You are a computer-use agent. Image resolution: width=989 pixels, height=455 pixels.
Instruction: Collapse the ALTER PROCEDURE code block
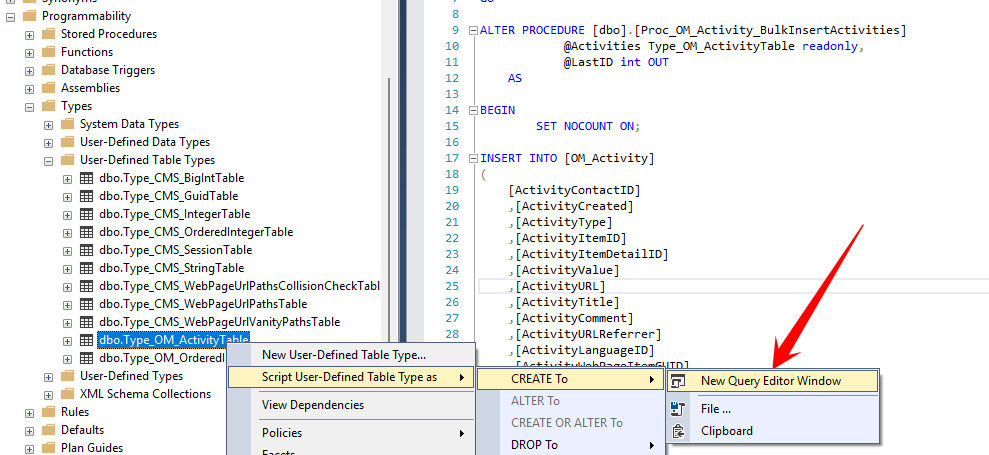coord(473,31)
